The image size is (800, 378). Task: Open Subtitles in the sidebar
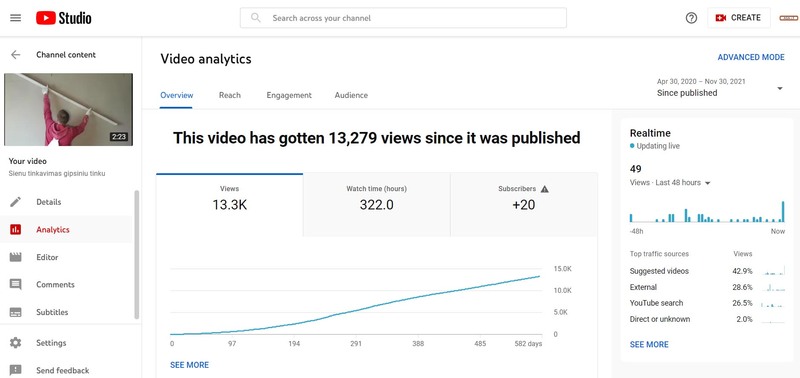point(66,312)
